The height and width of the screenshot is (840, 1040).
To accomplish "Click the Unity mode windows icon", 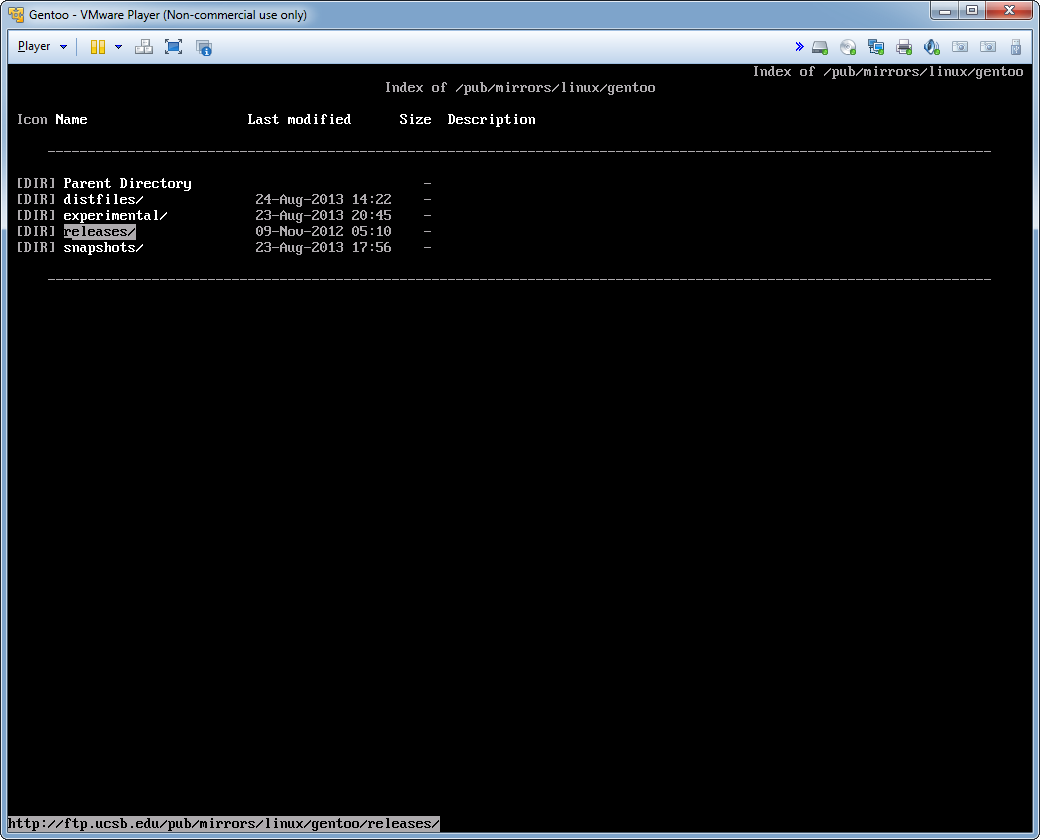I will tap(204, 47).
